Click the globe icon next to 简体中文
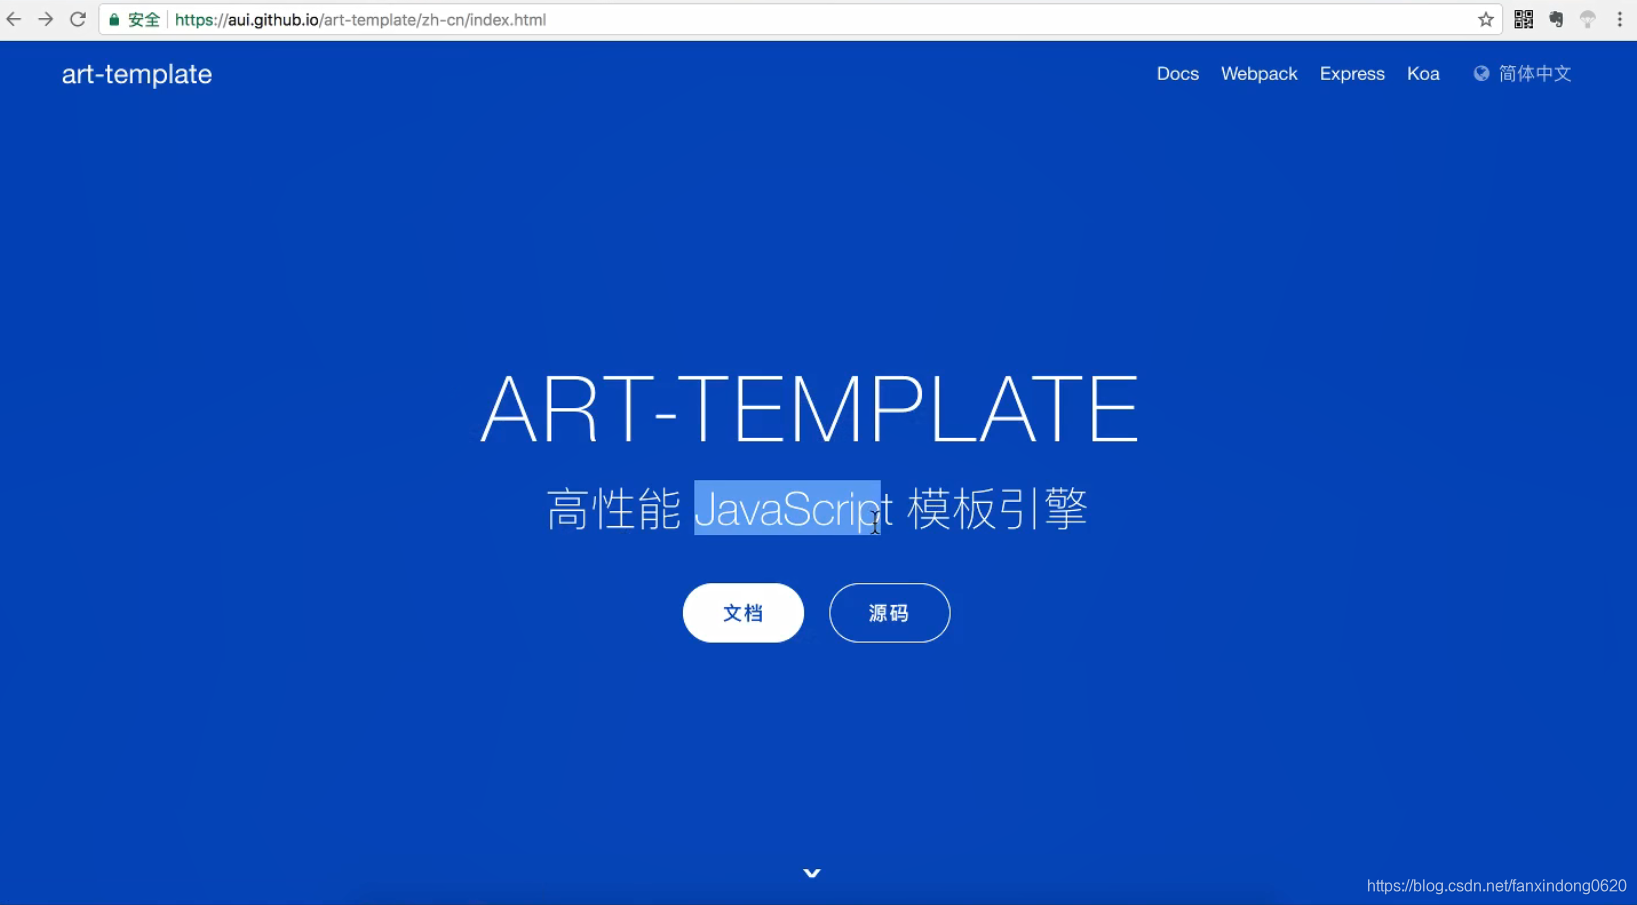Screen dimensions: 1637x905 pyautogui.click(x=1479, y=73)
